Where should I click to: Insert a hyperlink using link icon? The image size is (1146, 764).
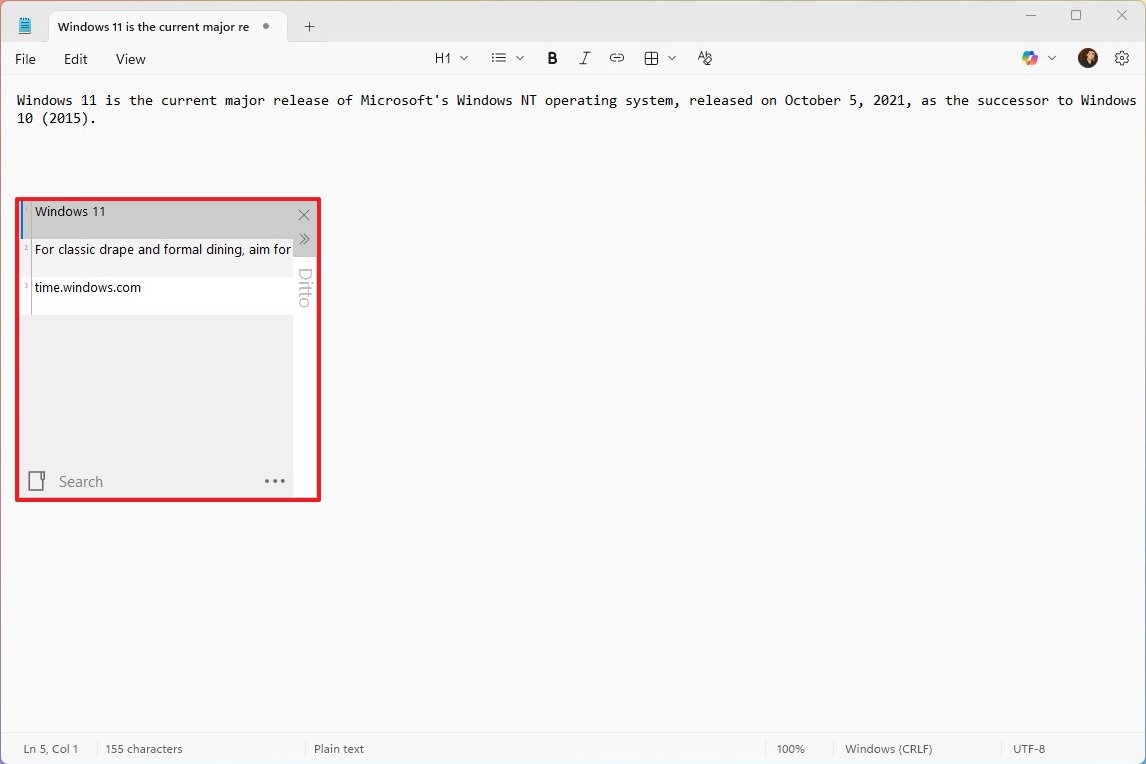coord(617,59)
